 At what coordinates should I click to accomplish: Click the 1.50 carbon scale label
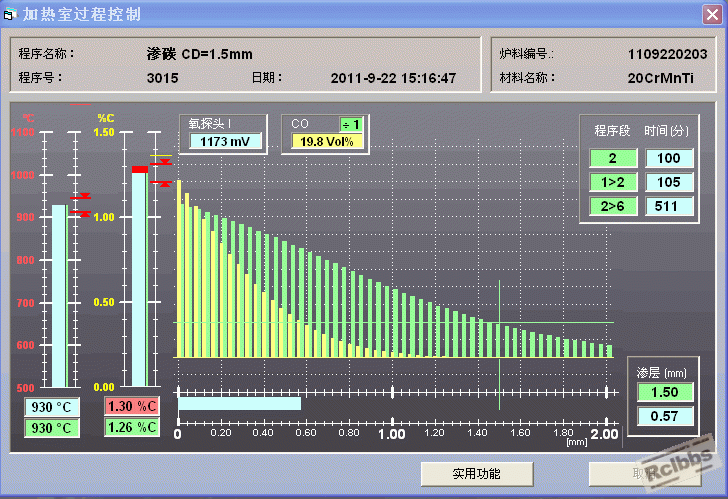click(x=104, y=132)
